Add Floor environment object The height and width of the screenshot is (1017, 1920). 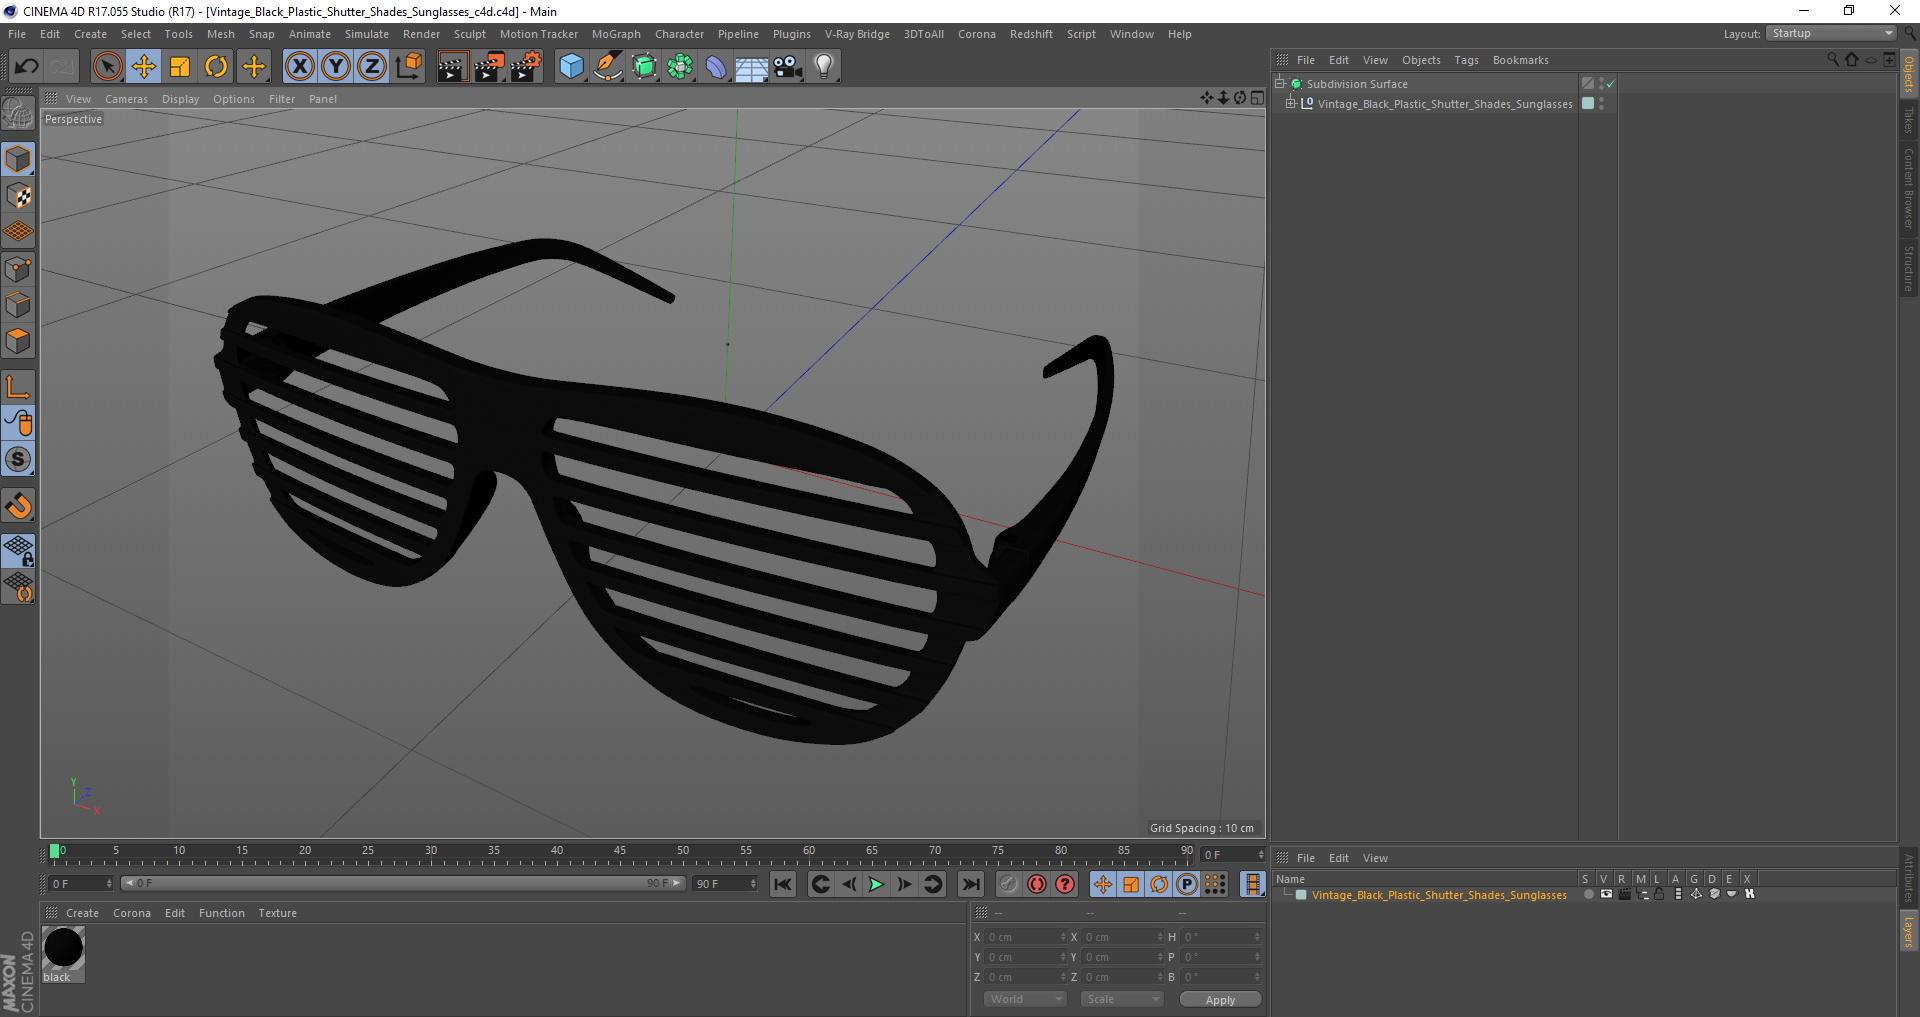coord(752,66)
